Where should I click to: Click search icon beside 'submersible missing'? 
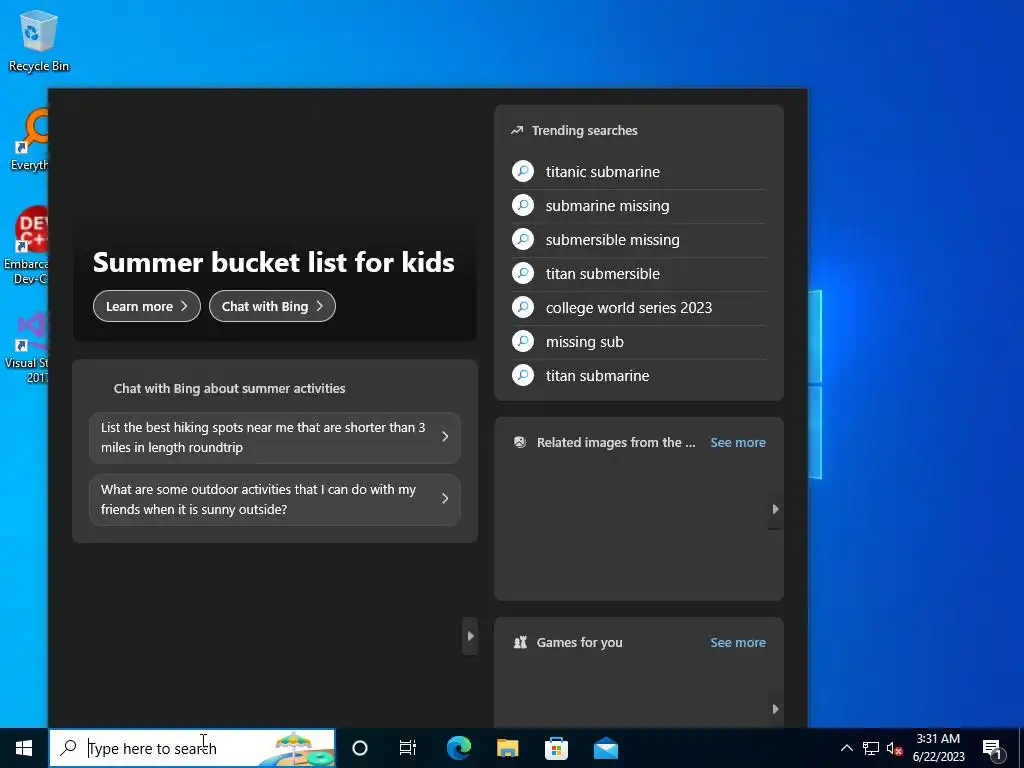tap(523, 239)
